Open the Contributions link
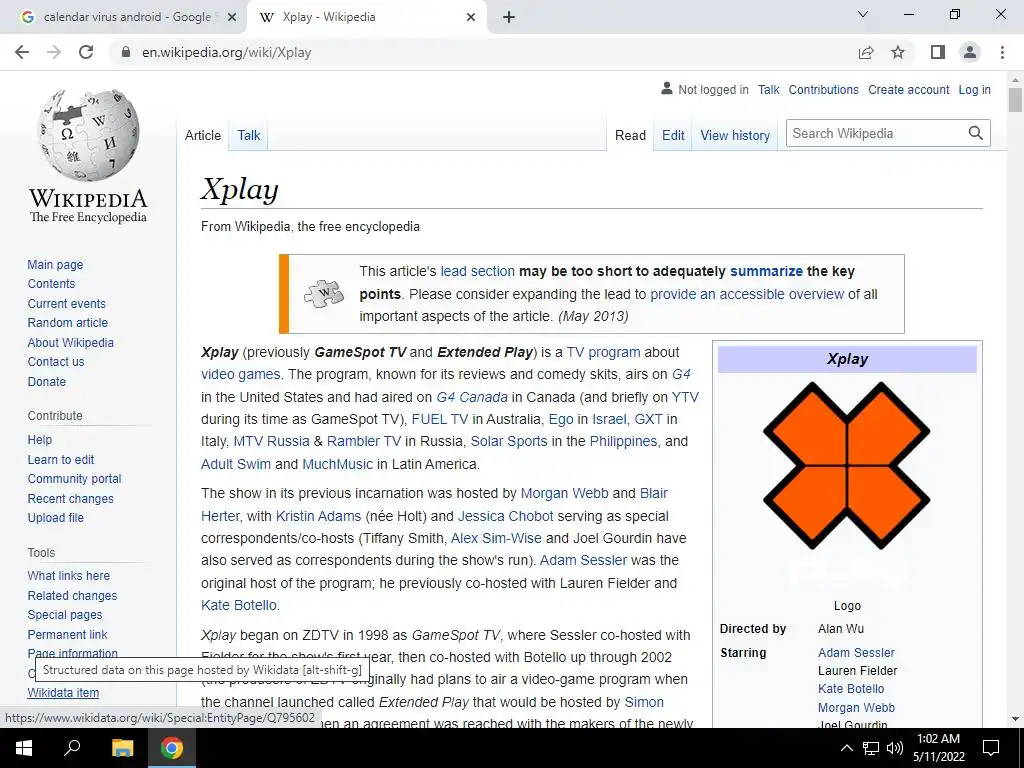This screenshot has height=768, width=1024. [x=823, y=89]
